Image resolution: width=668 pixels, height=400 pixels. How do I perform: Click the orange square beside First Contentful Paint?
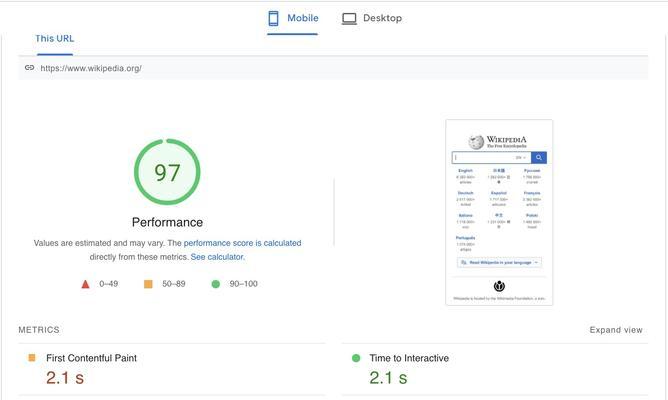pos(32,358)
